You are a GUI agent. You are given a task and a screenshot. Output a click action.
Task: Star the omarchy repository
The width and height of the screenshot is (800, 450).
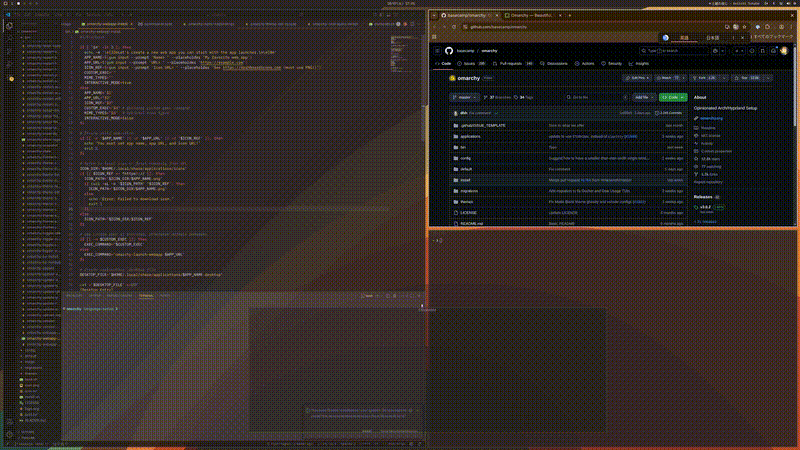747,78
